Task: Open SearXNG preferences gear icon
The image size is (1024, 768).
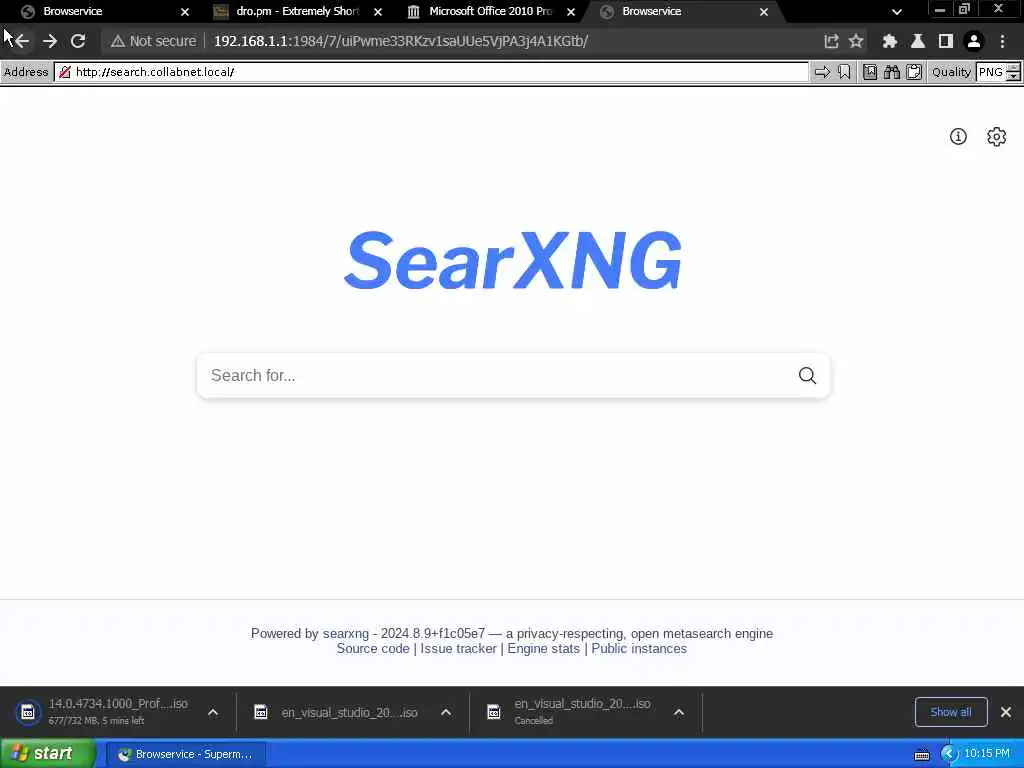Action: click(996, 136)
